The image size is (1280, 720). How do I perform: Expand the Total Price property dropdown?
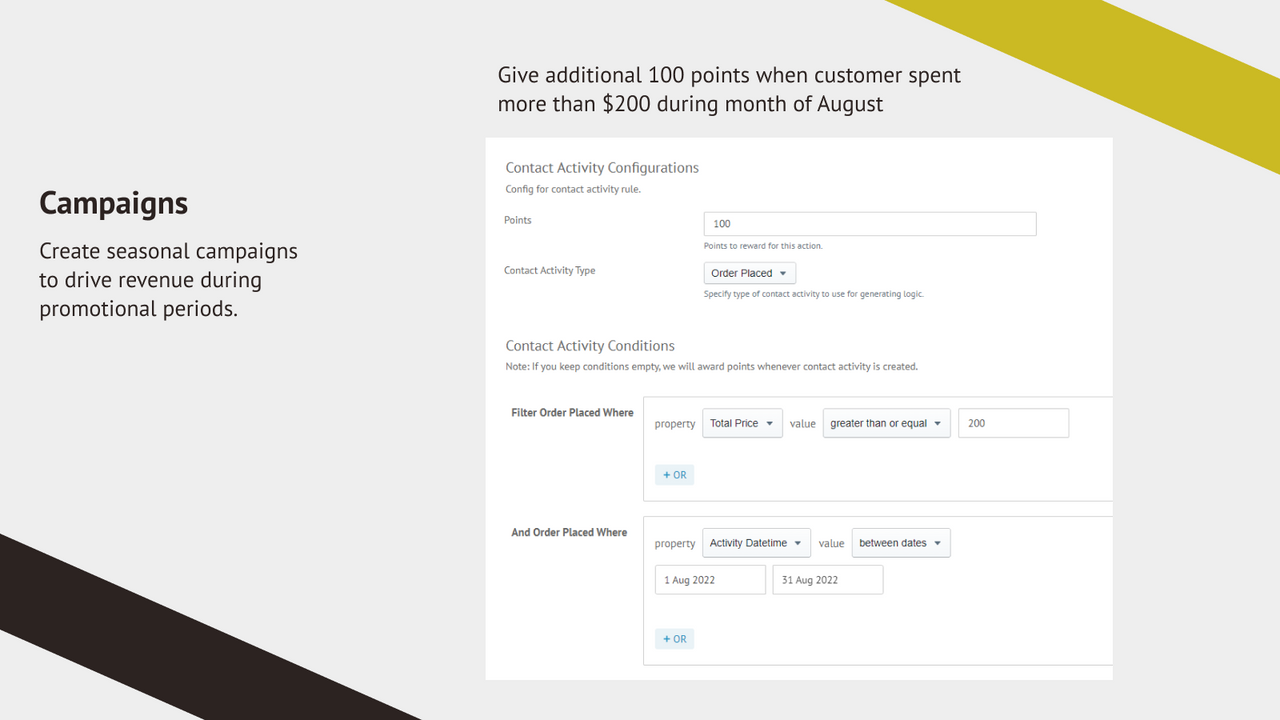click(741, 423)
